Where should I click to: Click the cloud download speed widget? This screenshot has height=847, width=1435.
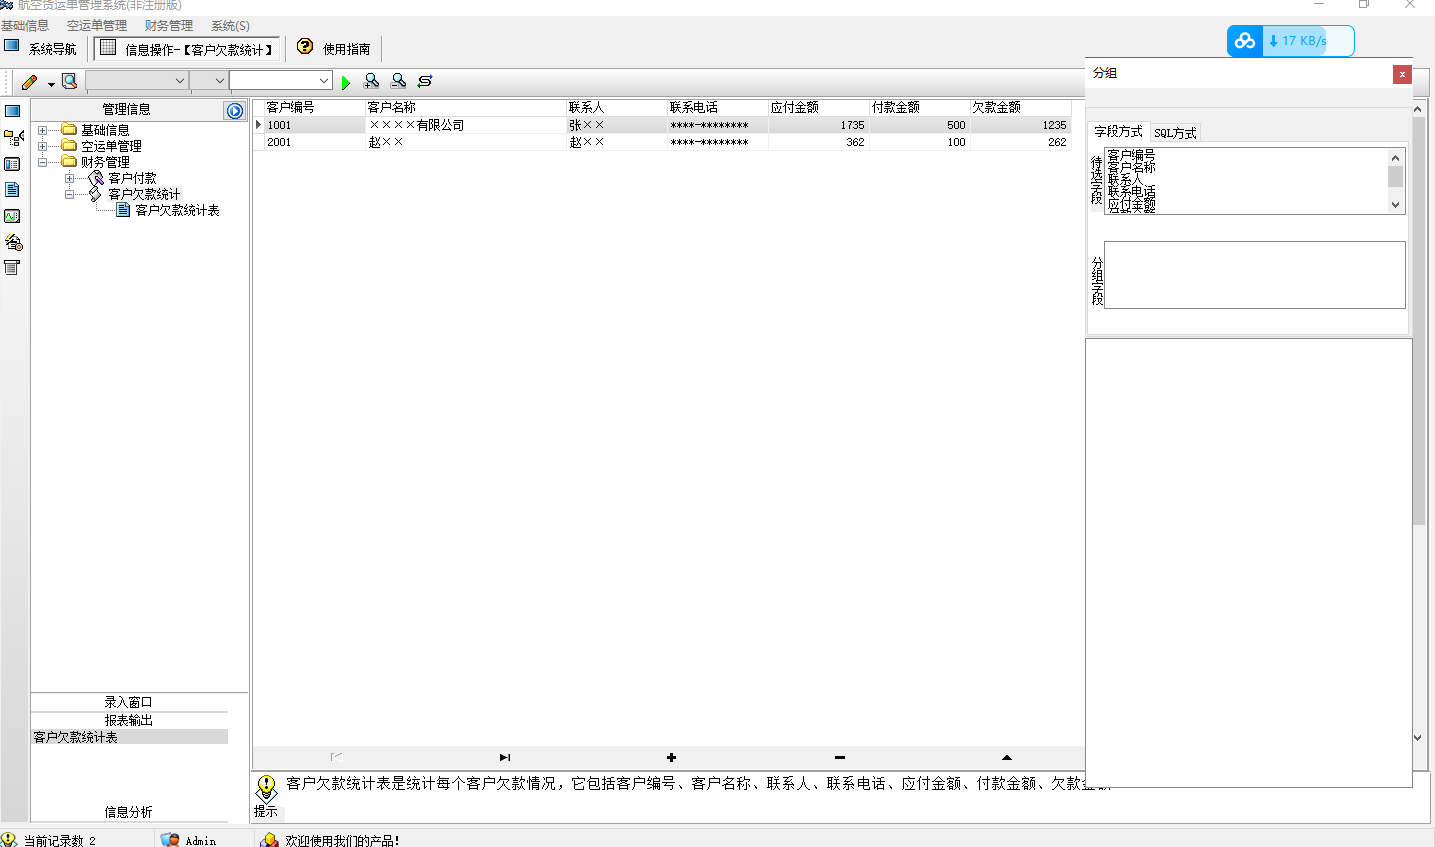[1290, 41]
